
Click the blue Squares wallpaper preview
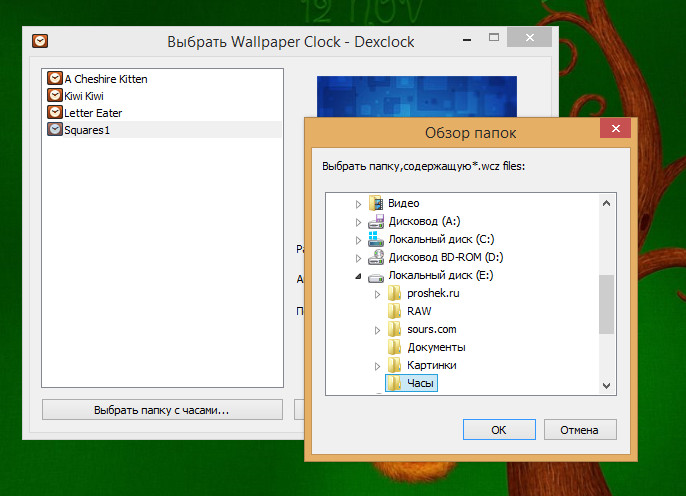pyautogui.click(x=416, y=96)
